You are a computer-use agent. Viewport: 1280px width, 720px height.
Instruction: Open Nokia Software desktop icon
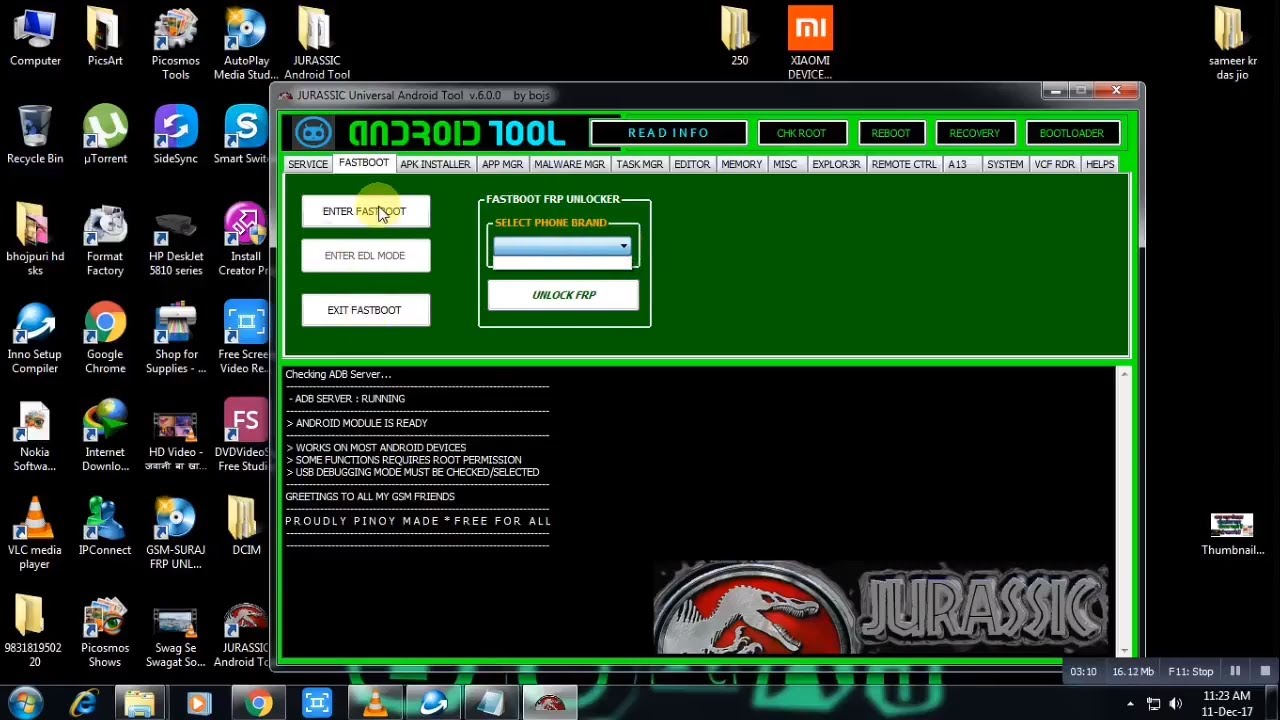coord(35,436)
